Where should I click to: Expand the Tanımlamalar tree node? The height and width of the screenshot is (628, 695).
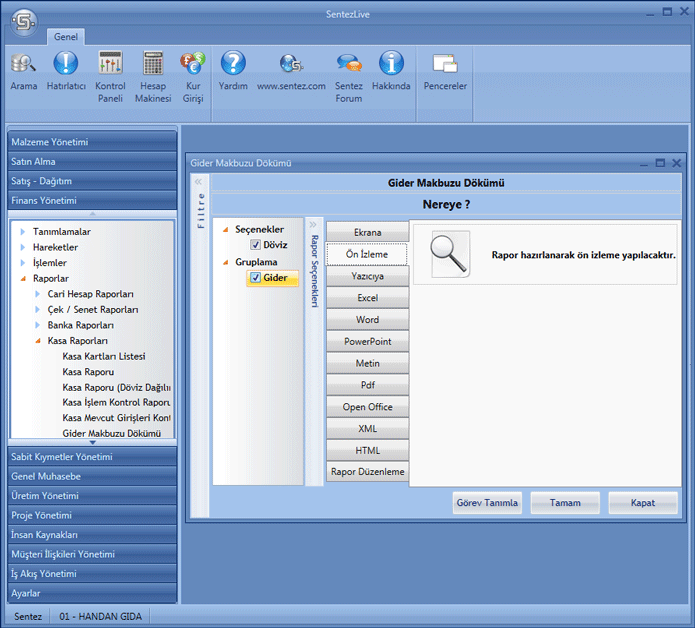pyautogui.click(x=23, y=231)
